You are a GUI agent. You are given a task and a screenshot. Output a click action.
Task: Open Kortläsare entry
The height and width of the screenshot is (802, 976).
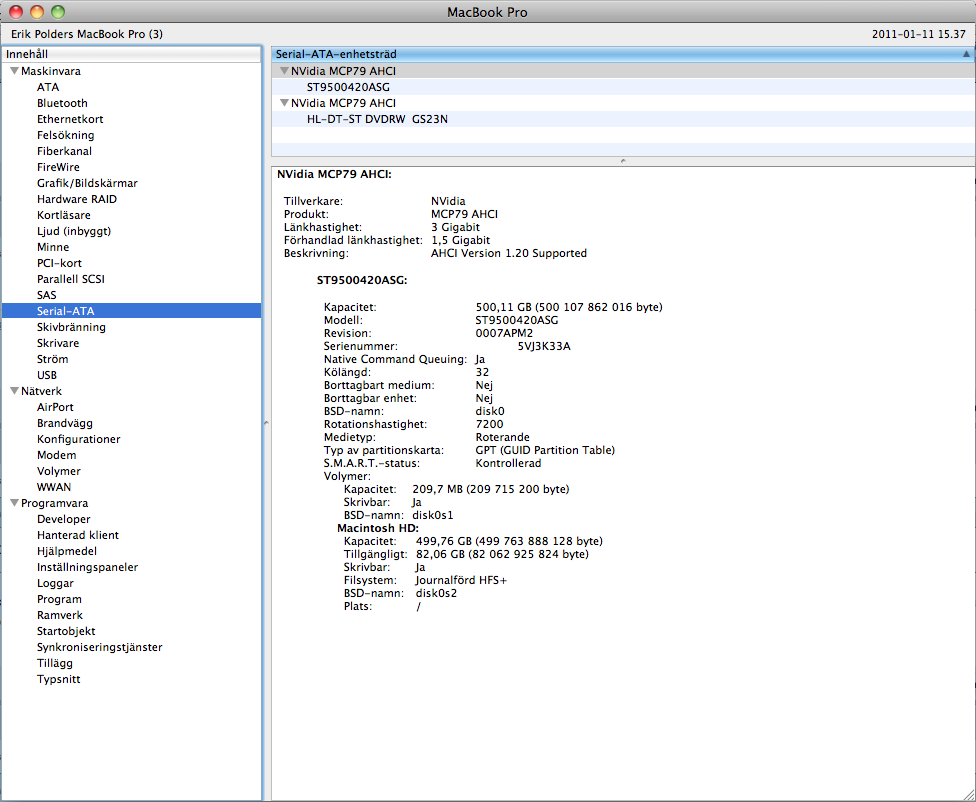63,215
